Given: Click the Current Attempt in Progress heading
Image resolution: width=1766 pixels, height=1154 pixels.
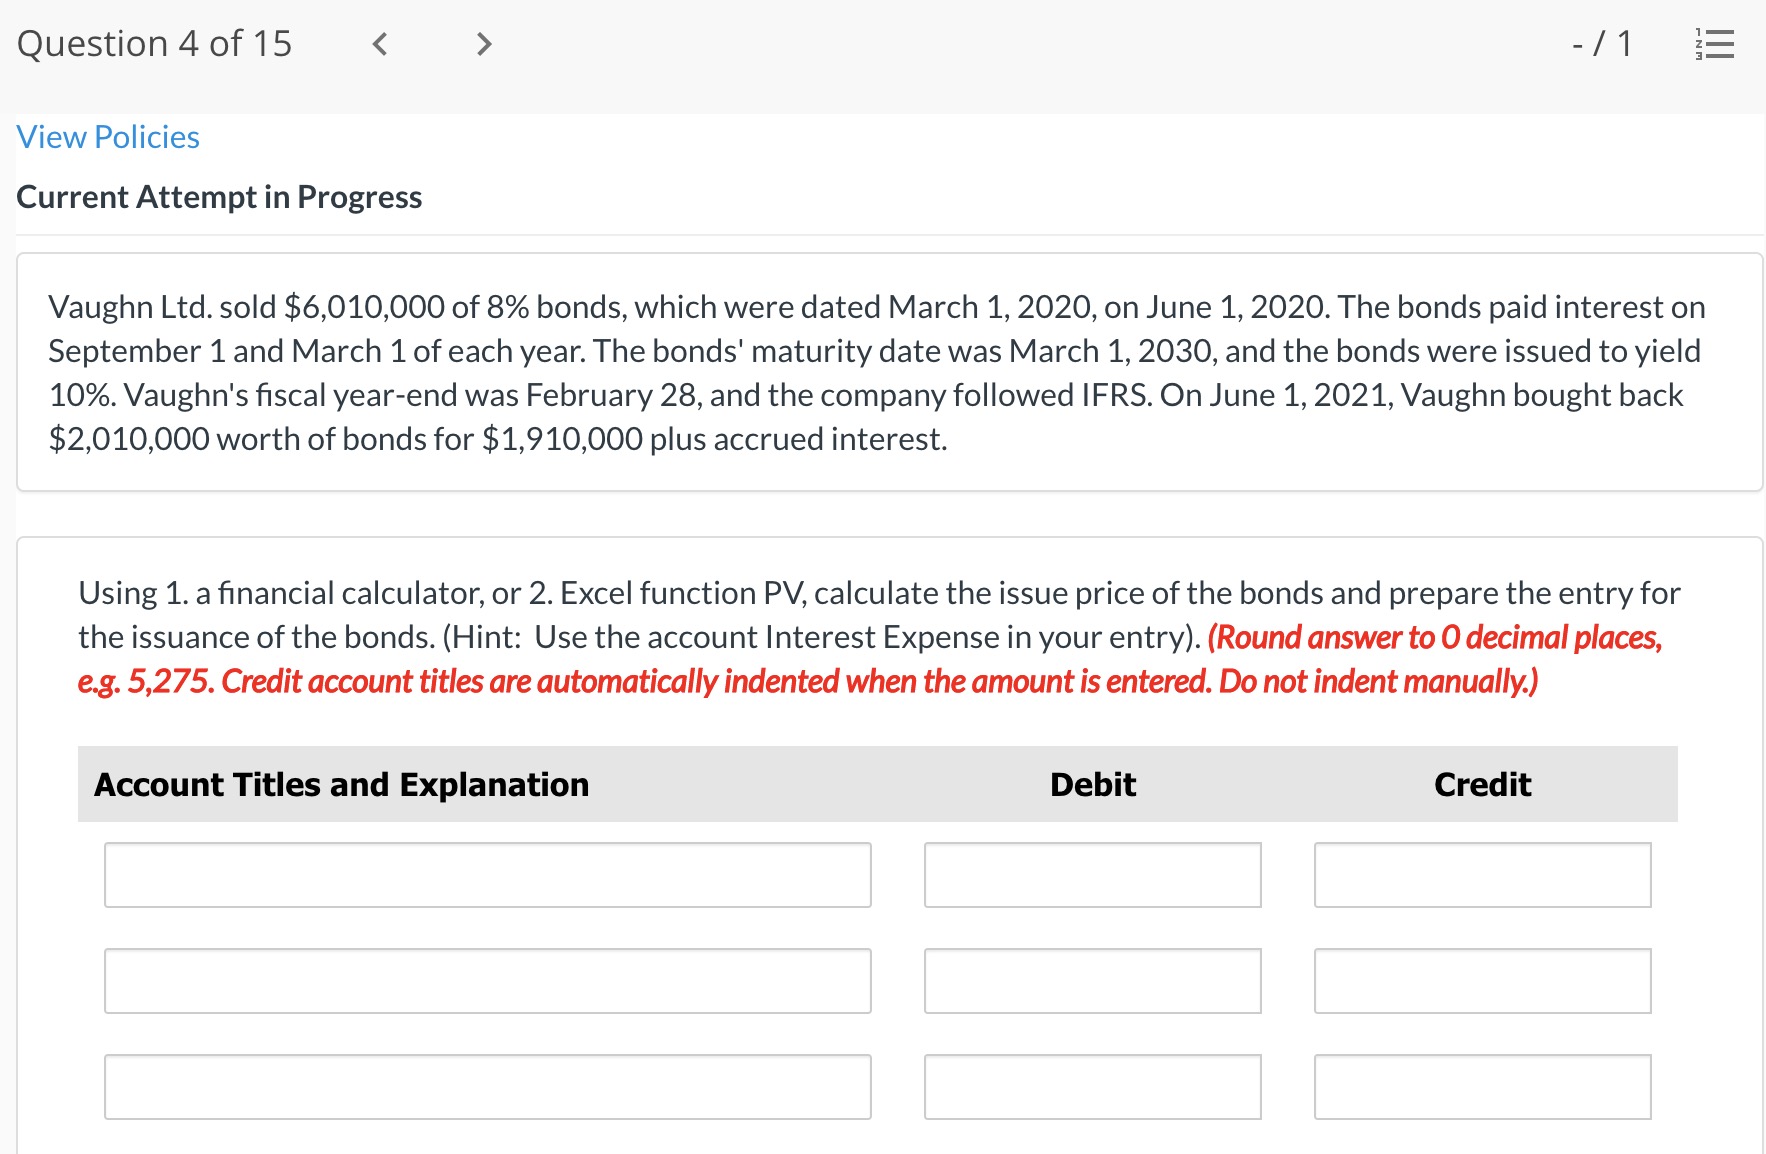Looking at the screenshot, I should click(x=219, y=197).
